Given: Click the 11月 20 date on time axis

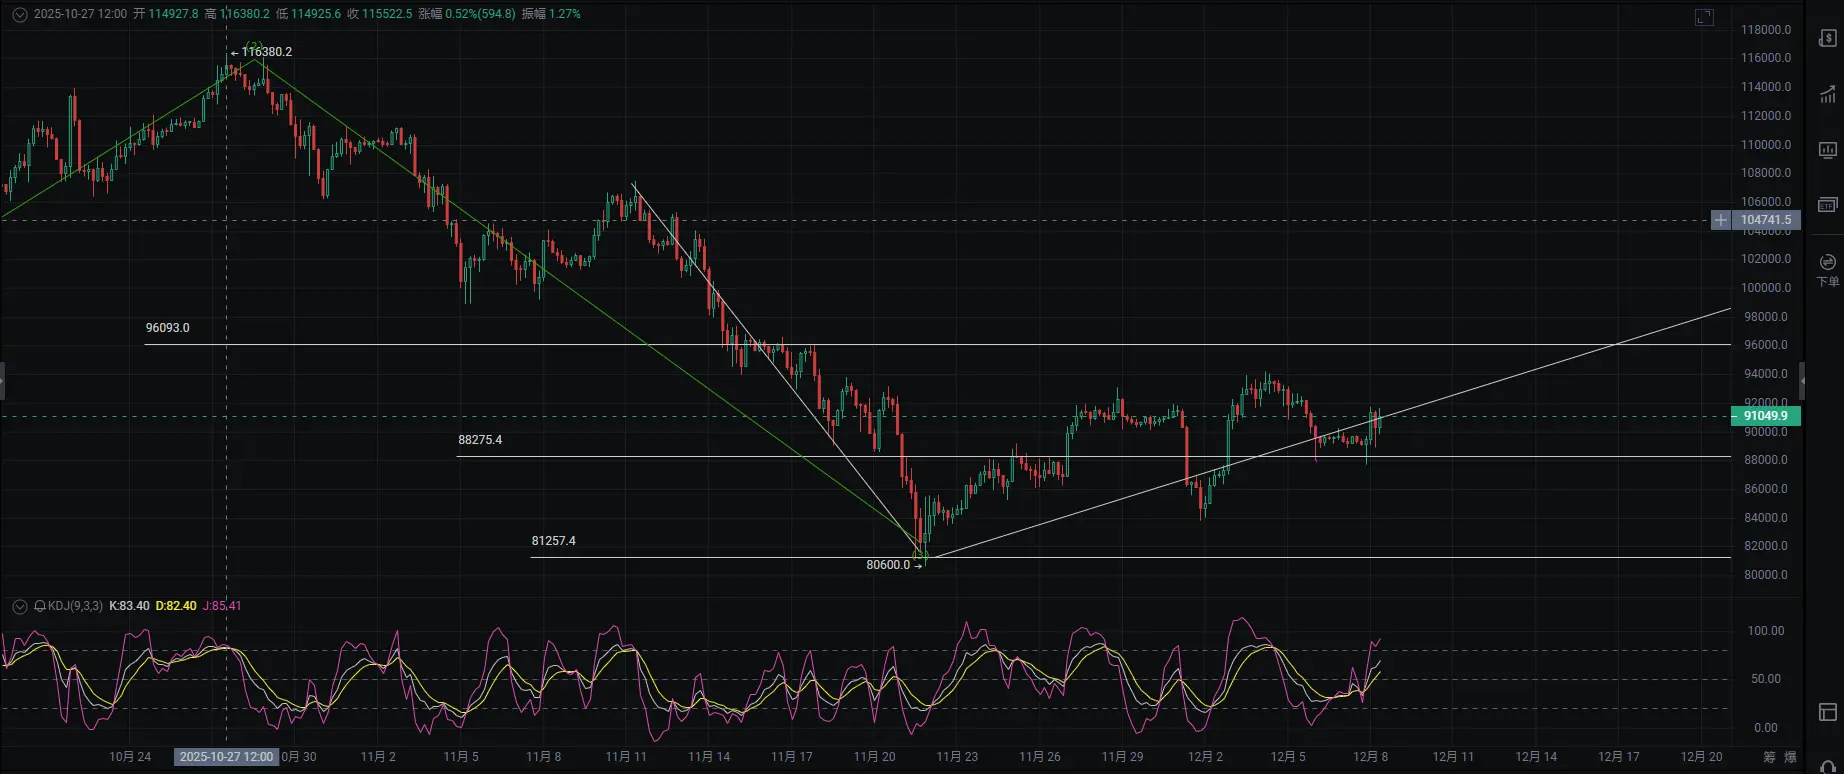Looking at the screenshot, I should (874, 757).
